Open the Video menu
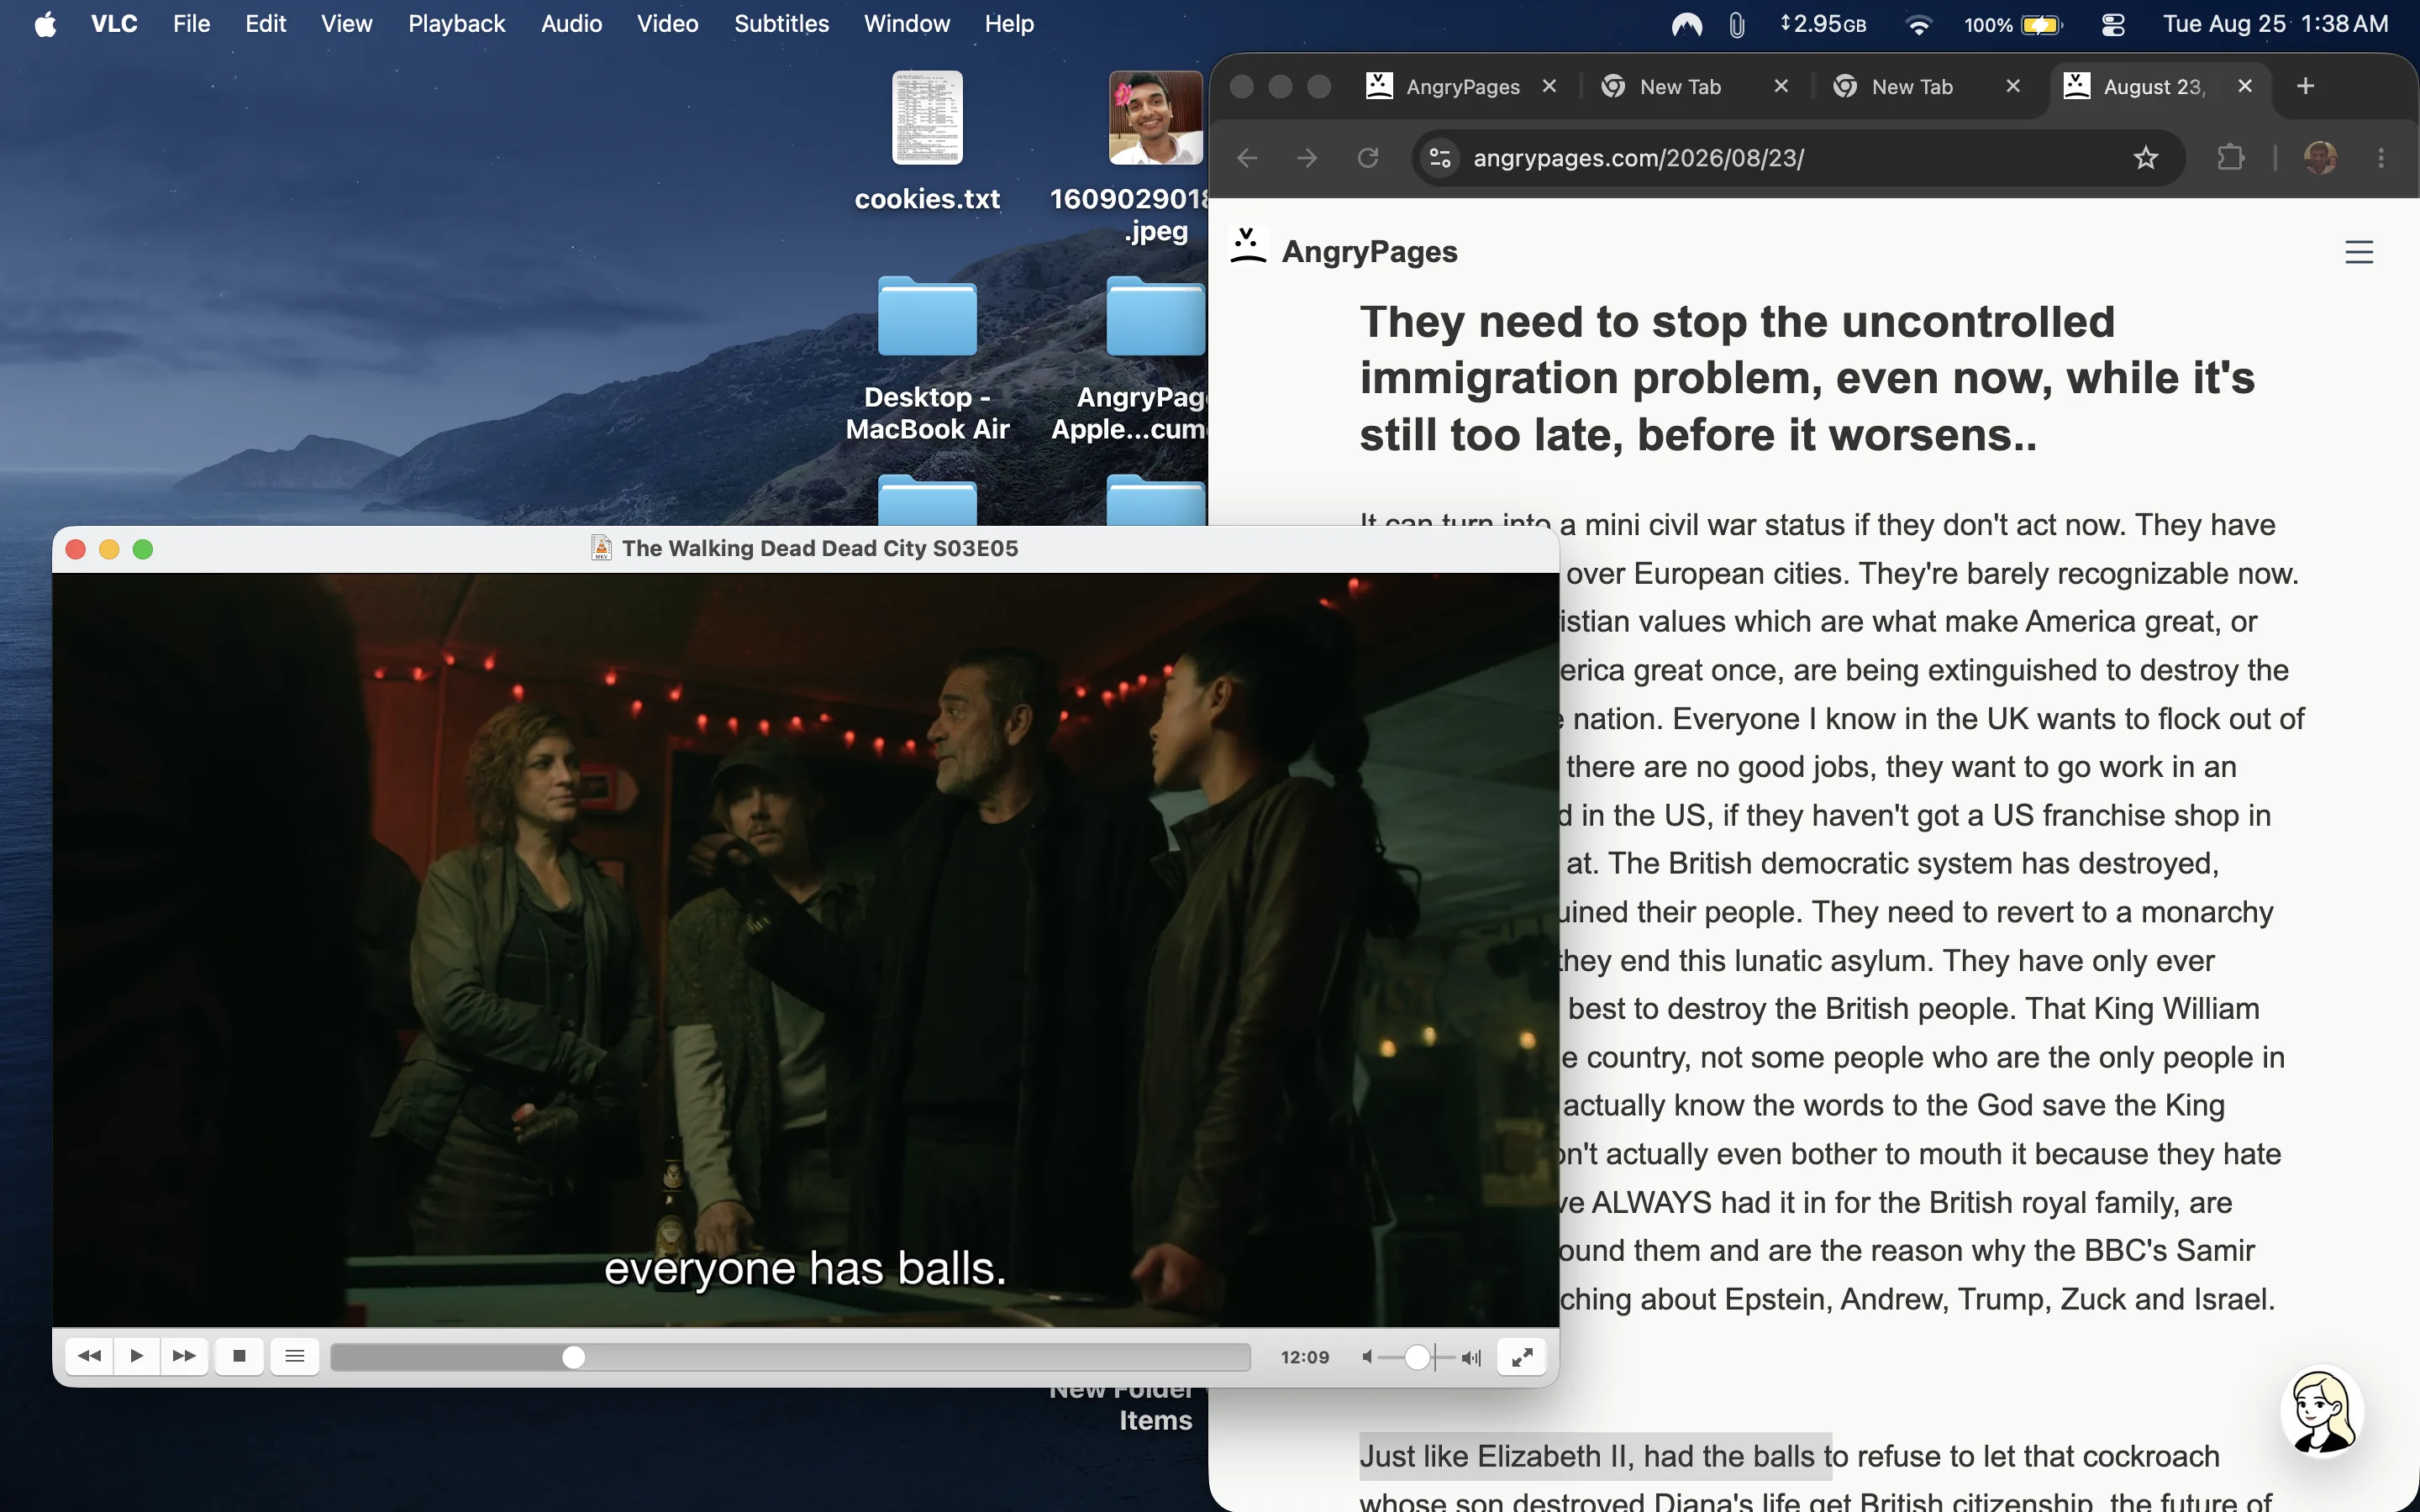This screenshot has width=2420, height=1512. (x=667, y=24)
